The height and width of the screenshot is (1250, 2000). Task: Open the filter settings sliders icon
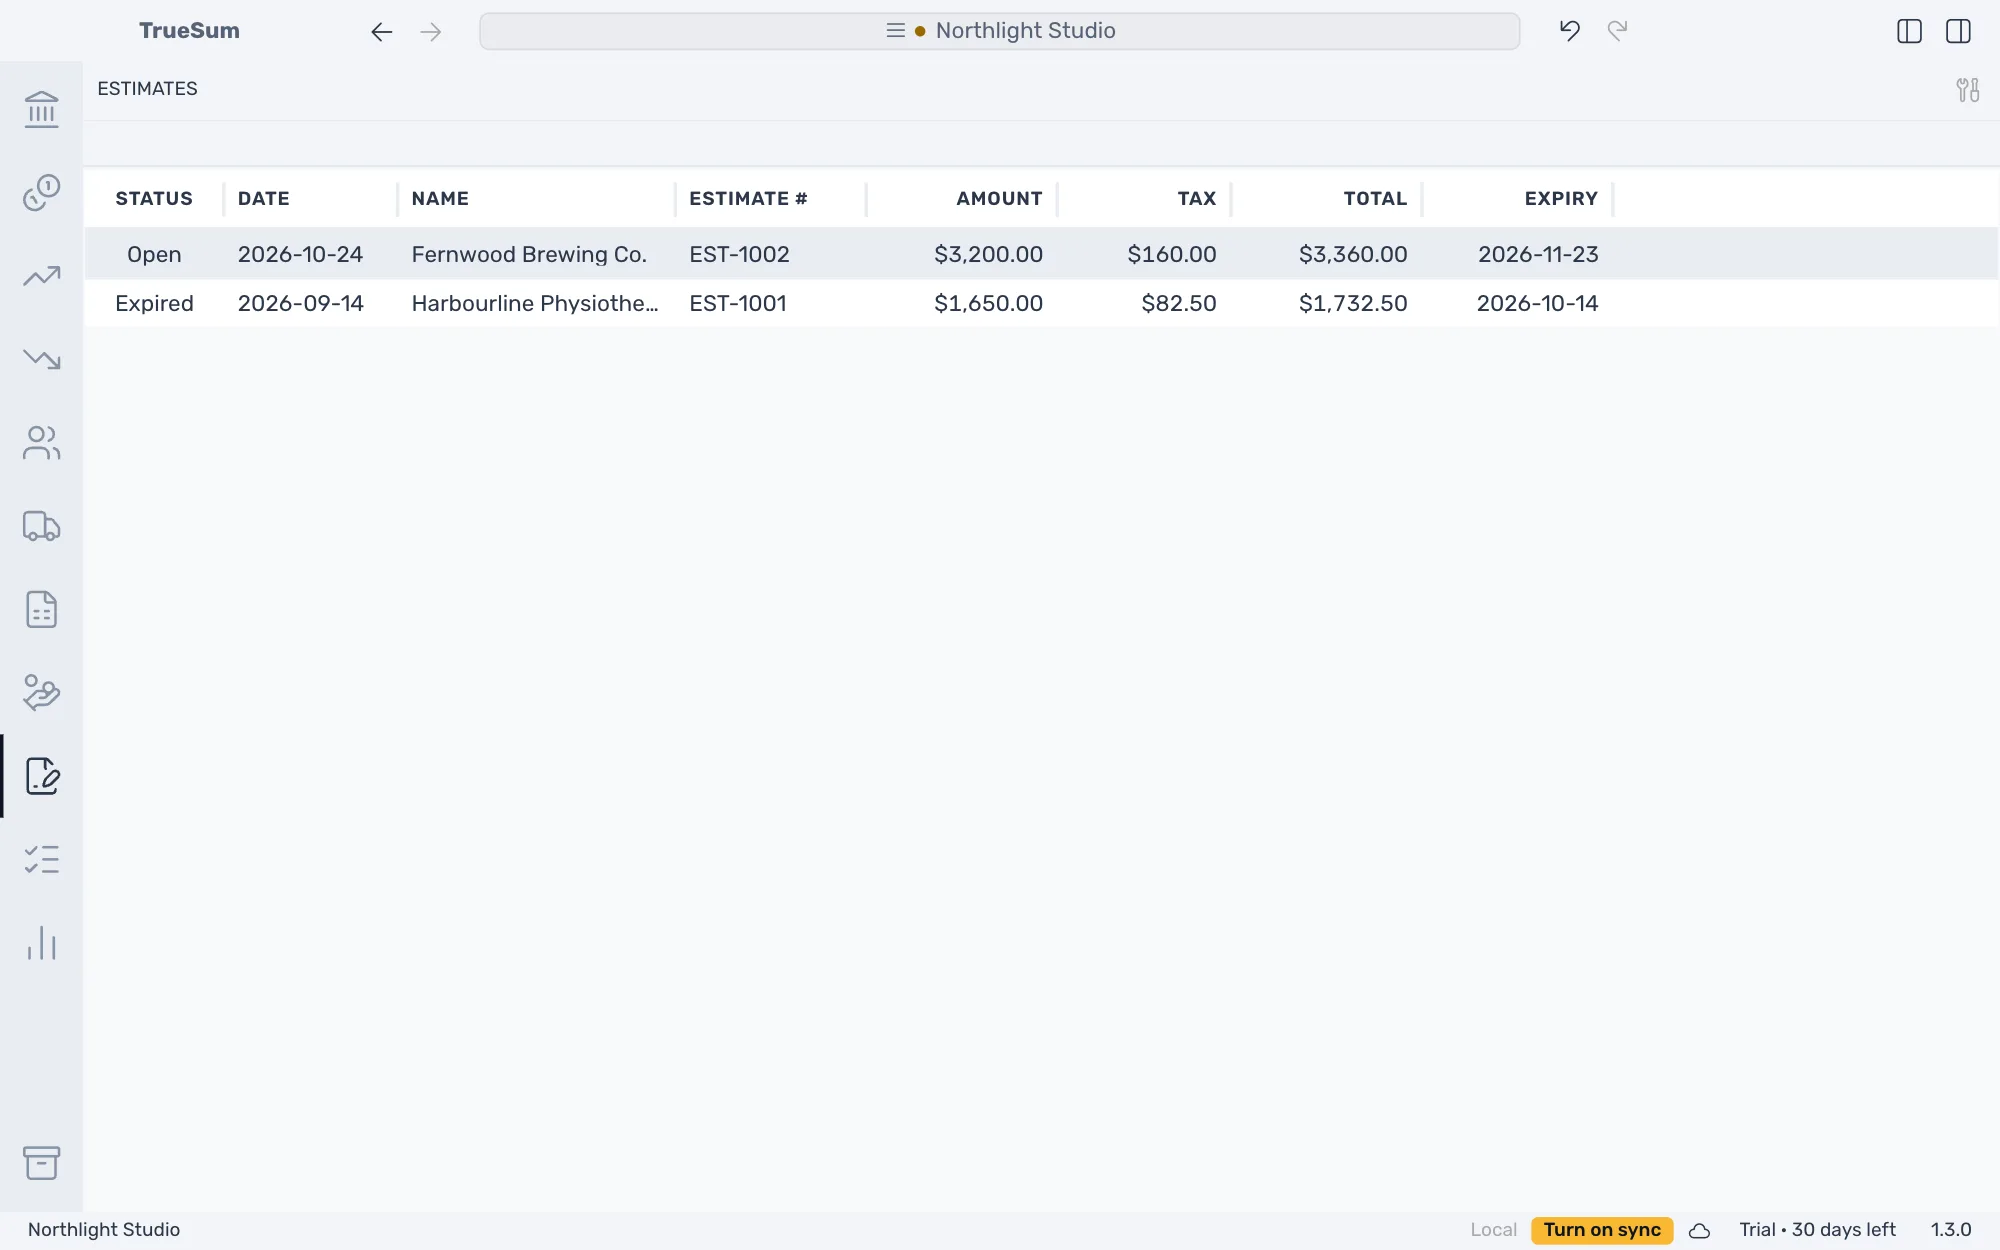click(x=1967, y=90)
